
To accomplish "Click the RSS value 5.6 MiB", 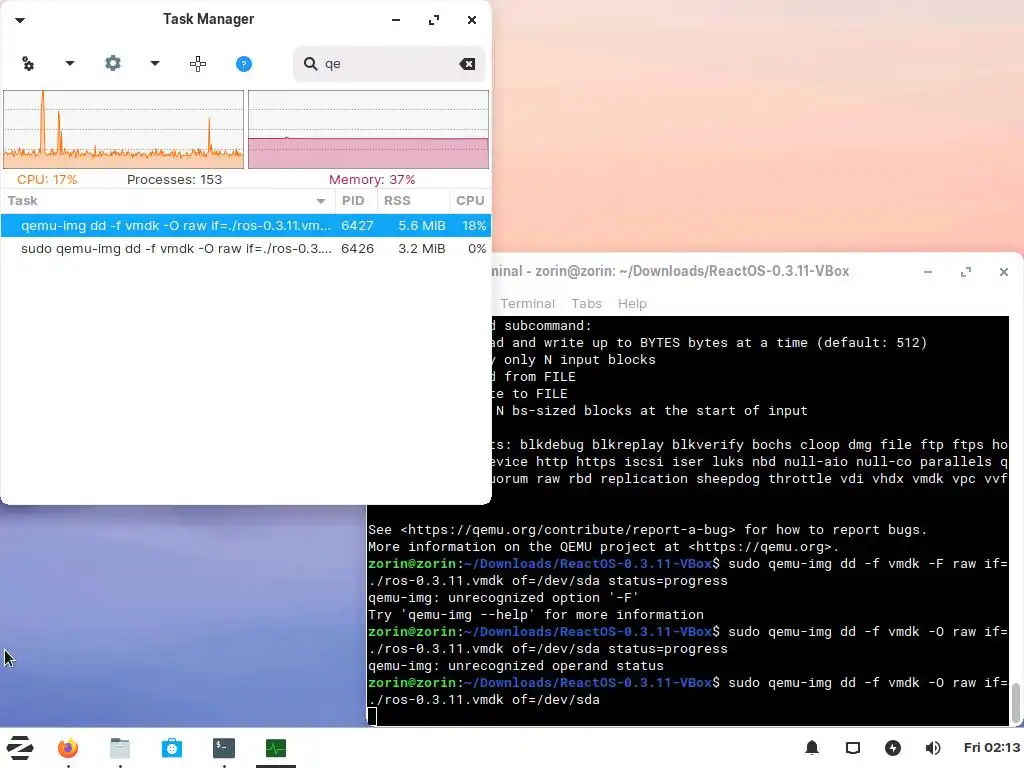I will pos(422,225).
